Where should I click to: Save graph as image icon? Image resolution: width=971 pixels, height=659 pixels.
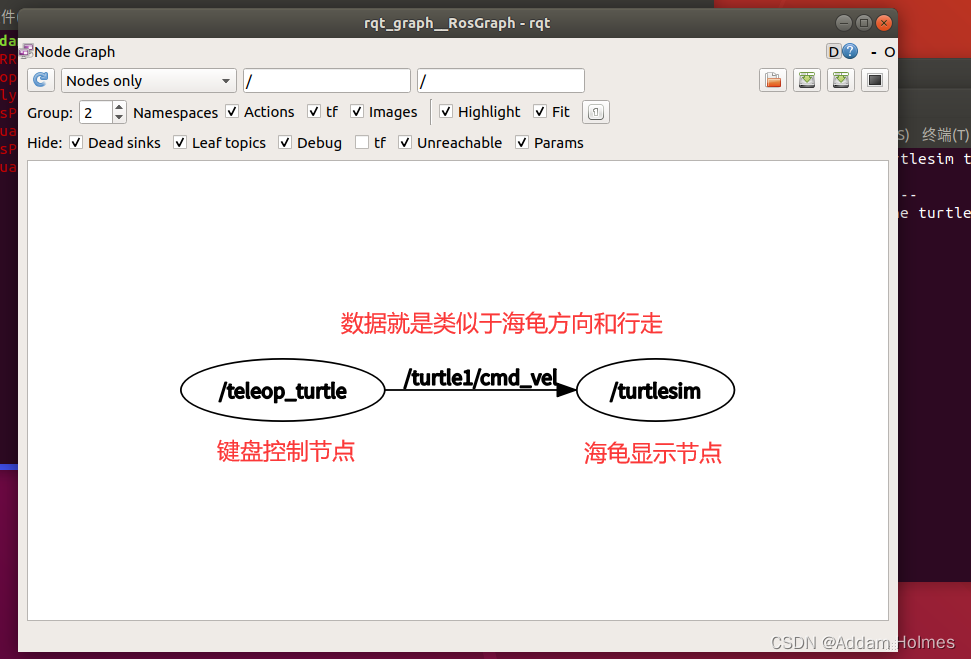[875, 80]
